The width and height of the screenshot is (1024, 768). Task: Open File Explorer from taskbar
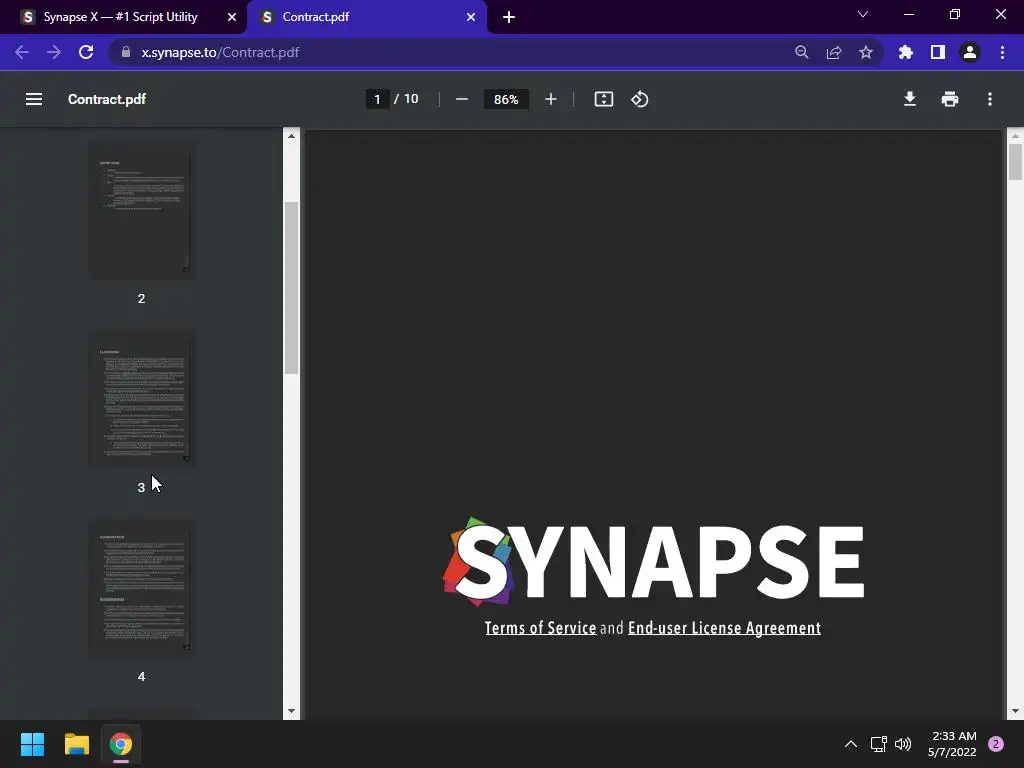tap(76, 744)
